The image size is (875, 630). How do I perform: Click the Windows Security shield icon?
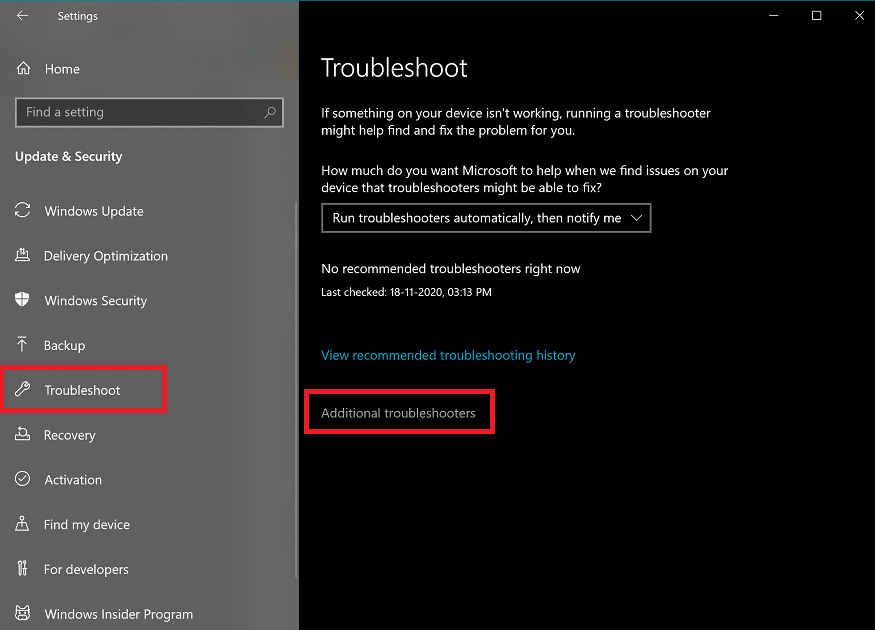[x=22, y=300]
